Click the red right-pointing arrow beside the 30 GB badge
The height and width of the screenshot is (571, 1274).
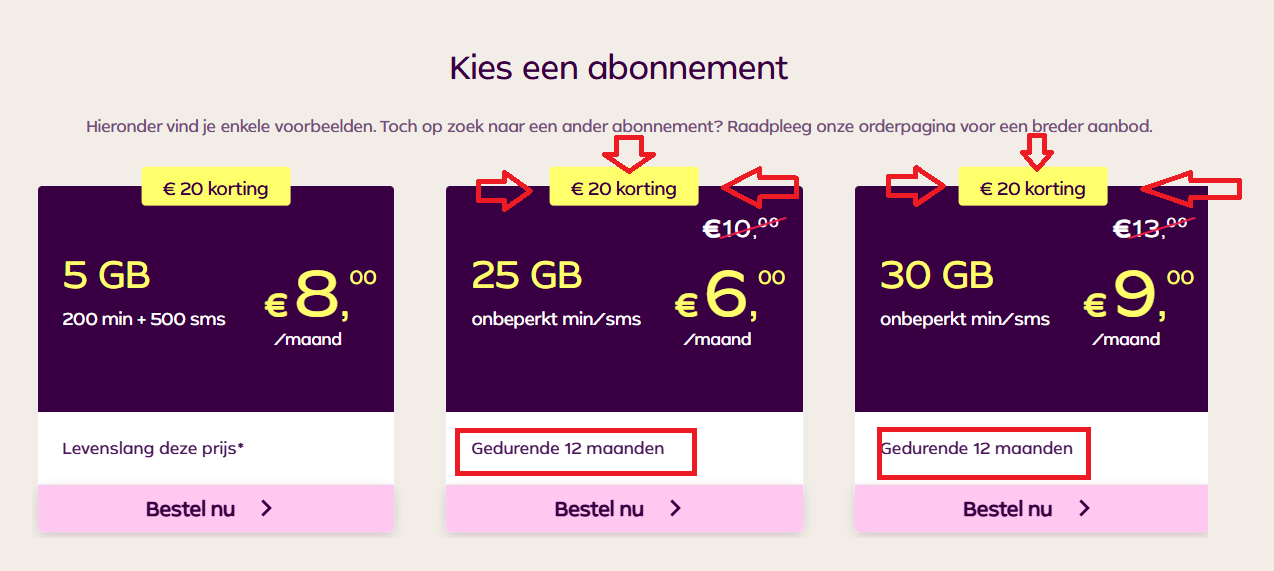tap(915, 187)
